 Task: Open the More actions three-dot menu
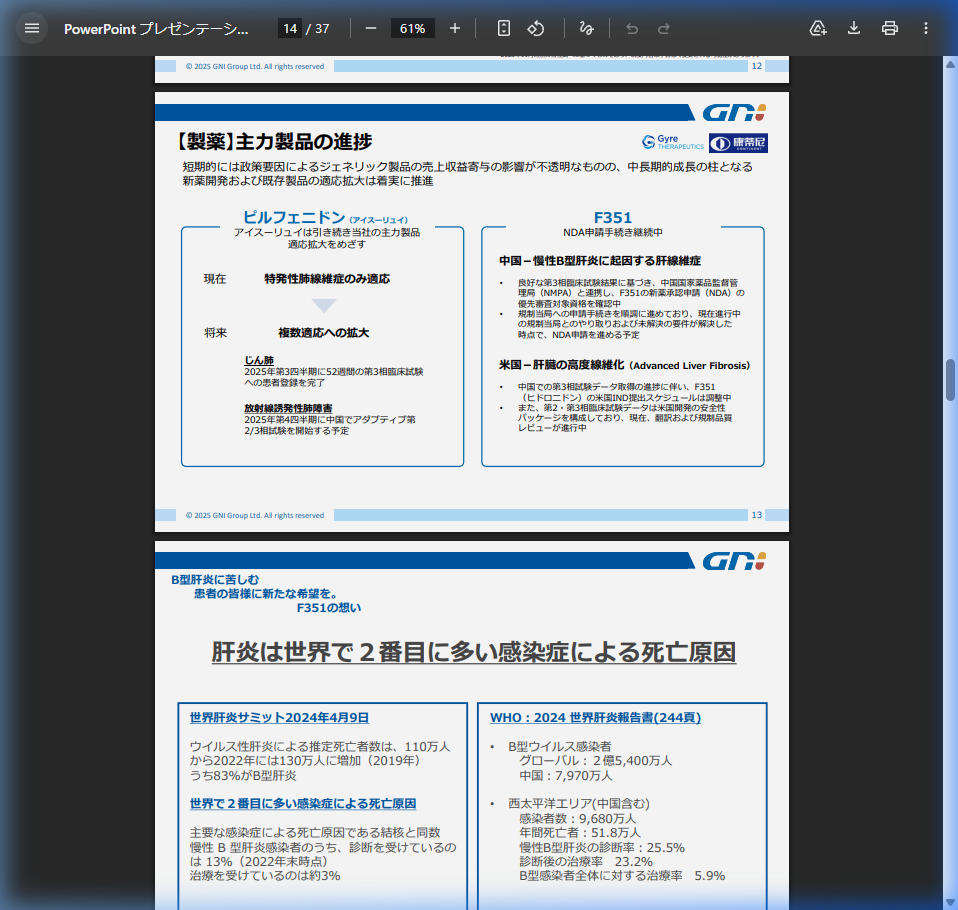pyautogui.click(x=925, y=28)
